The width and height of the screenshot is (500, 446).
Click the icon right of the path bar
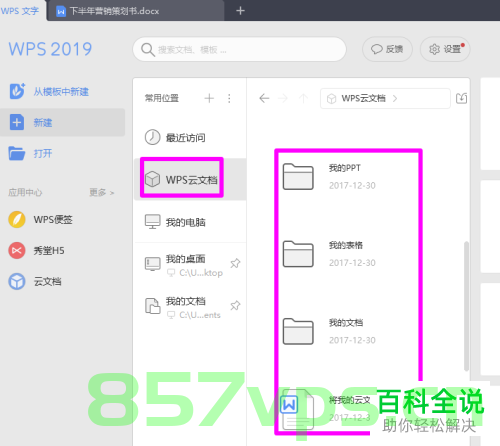coord(461,98)
